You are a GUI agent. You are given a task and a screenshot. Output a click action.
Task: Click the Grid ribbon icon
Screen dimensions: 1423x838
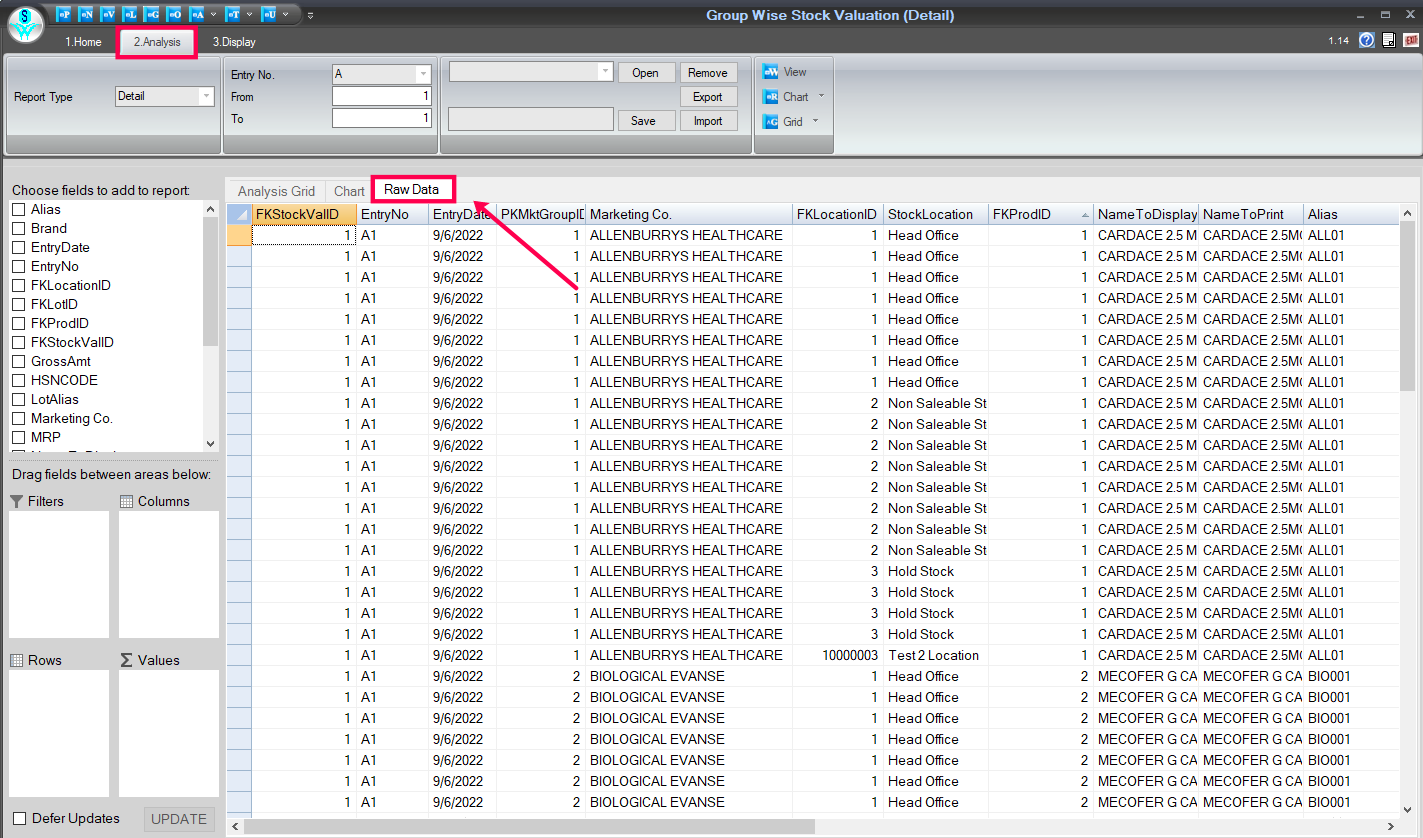tap(770, 122)
